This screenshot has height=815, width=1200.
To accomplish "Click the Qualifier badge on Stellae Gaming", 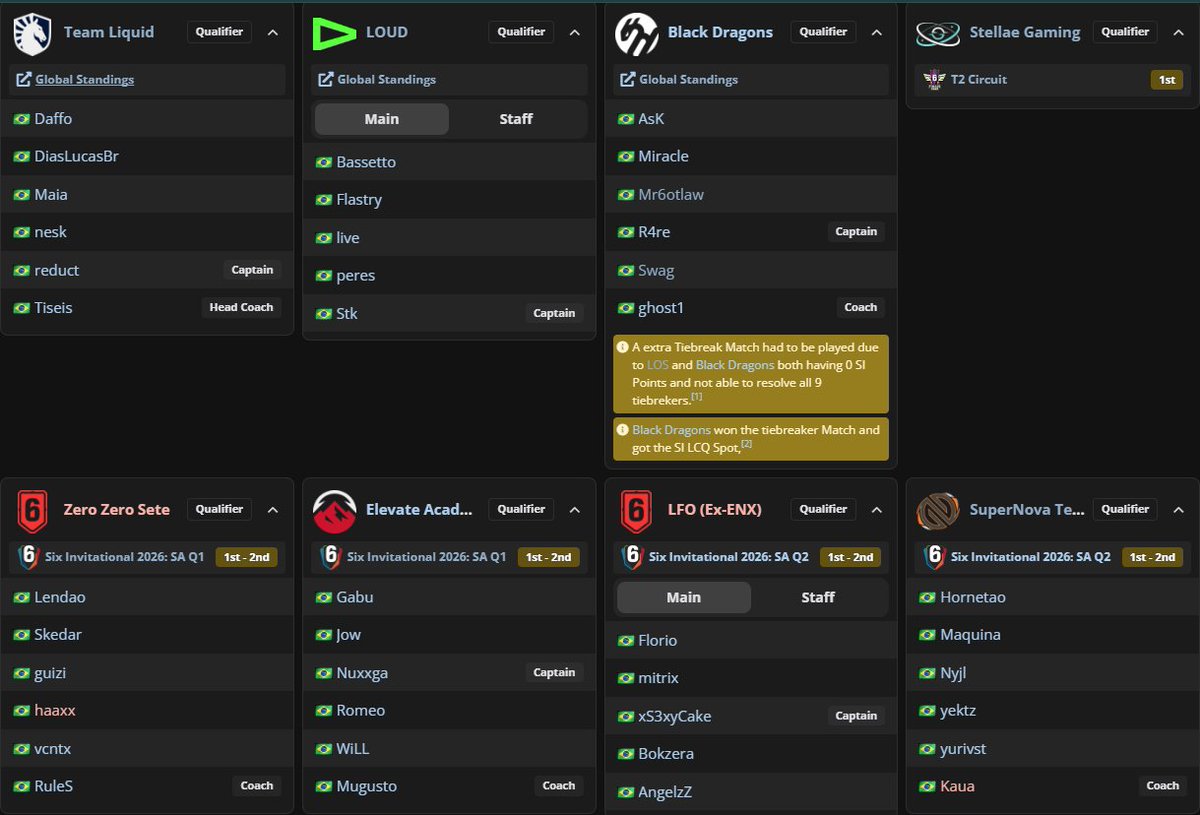I will (1126, 32).
